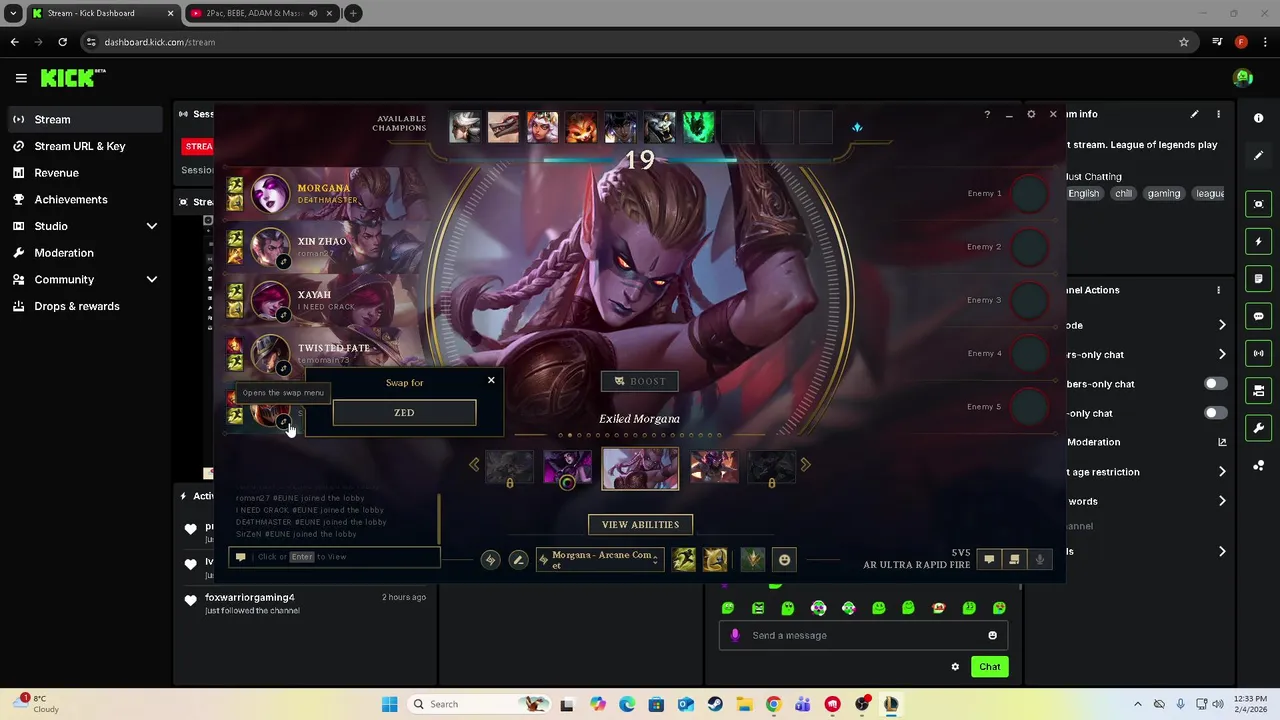Open chroma color wheel on skin

(567, 483)
